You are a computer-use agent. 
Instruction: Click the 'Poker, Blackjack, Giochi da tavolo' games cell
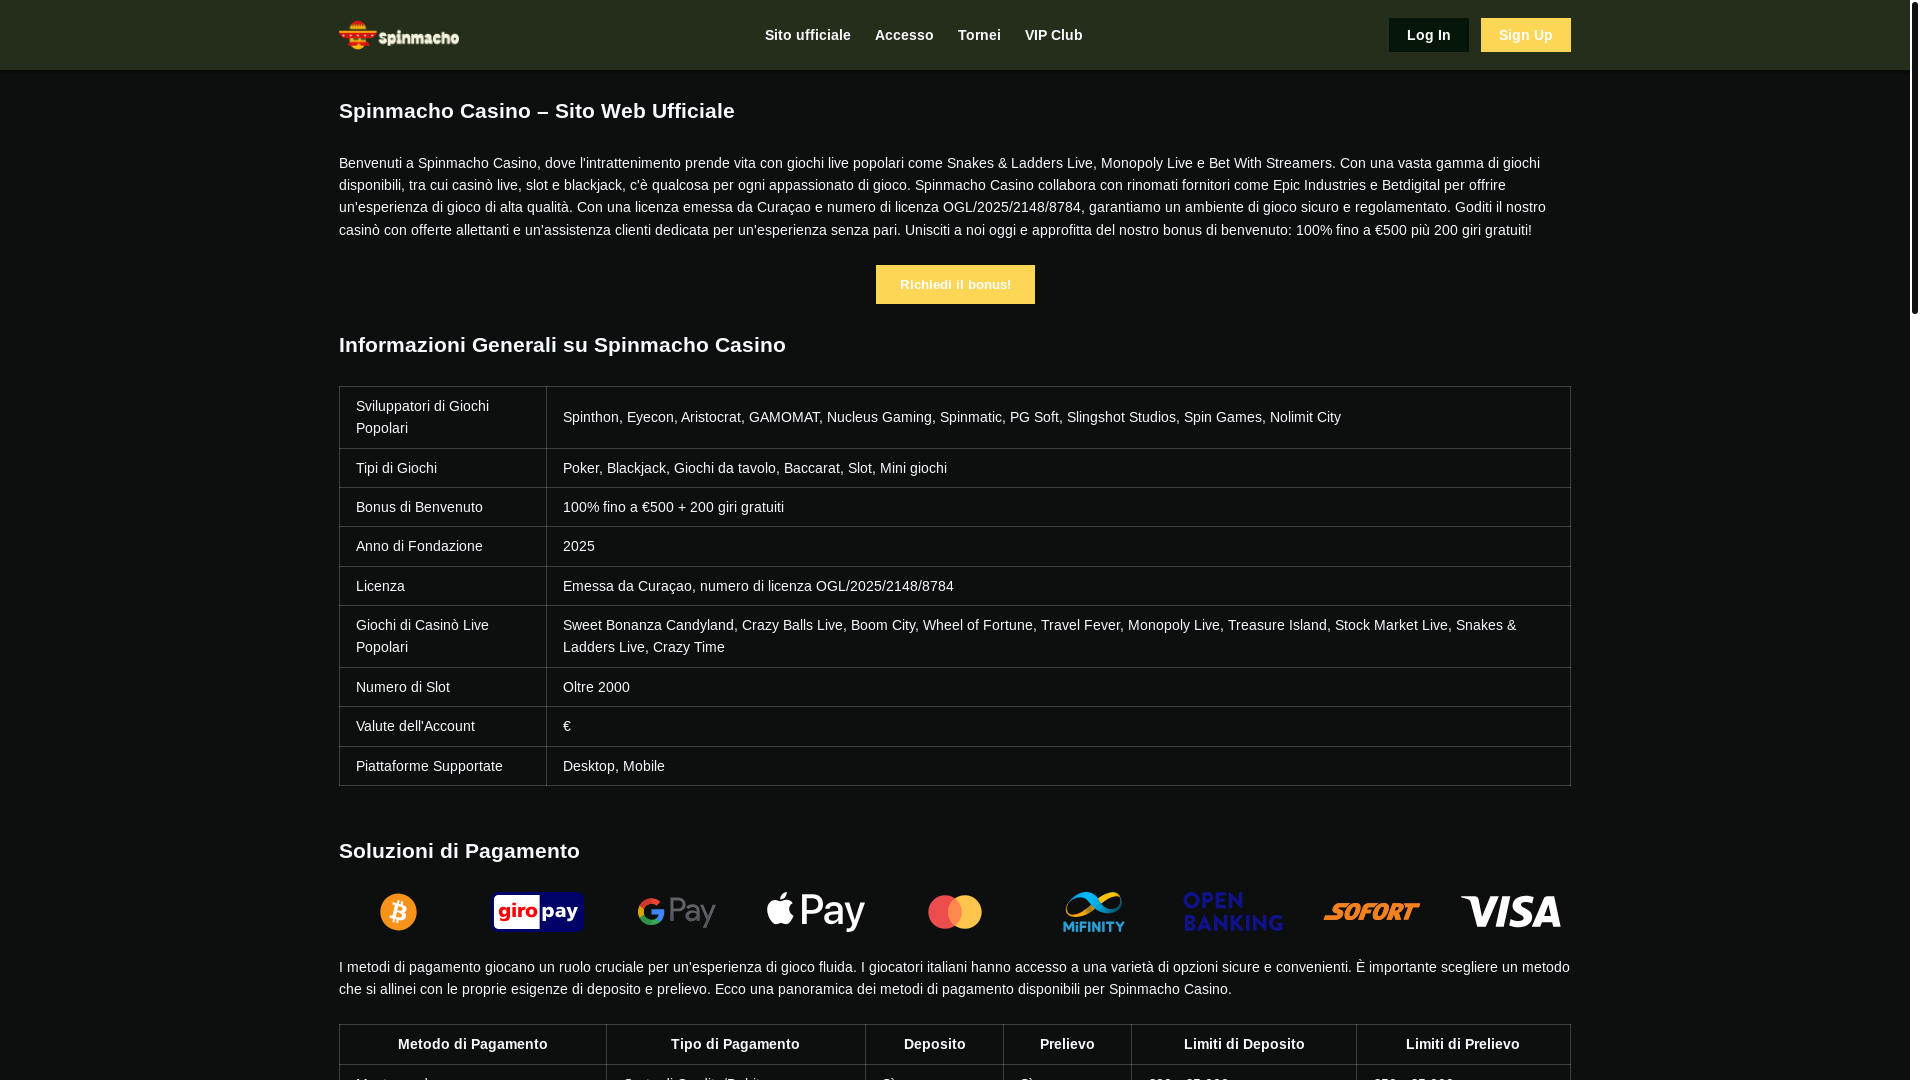point(1058,468)
